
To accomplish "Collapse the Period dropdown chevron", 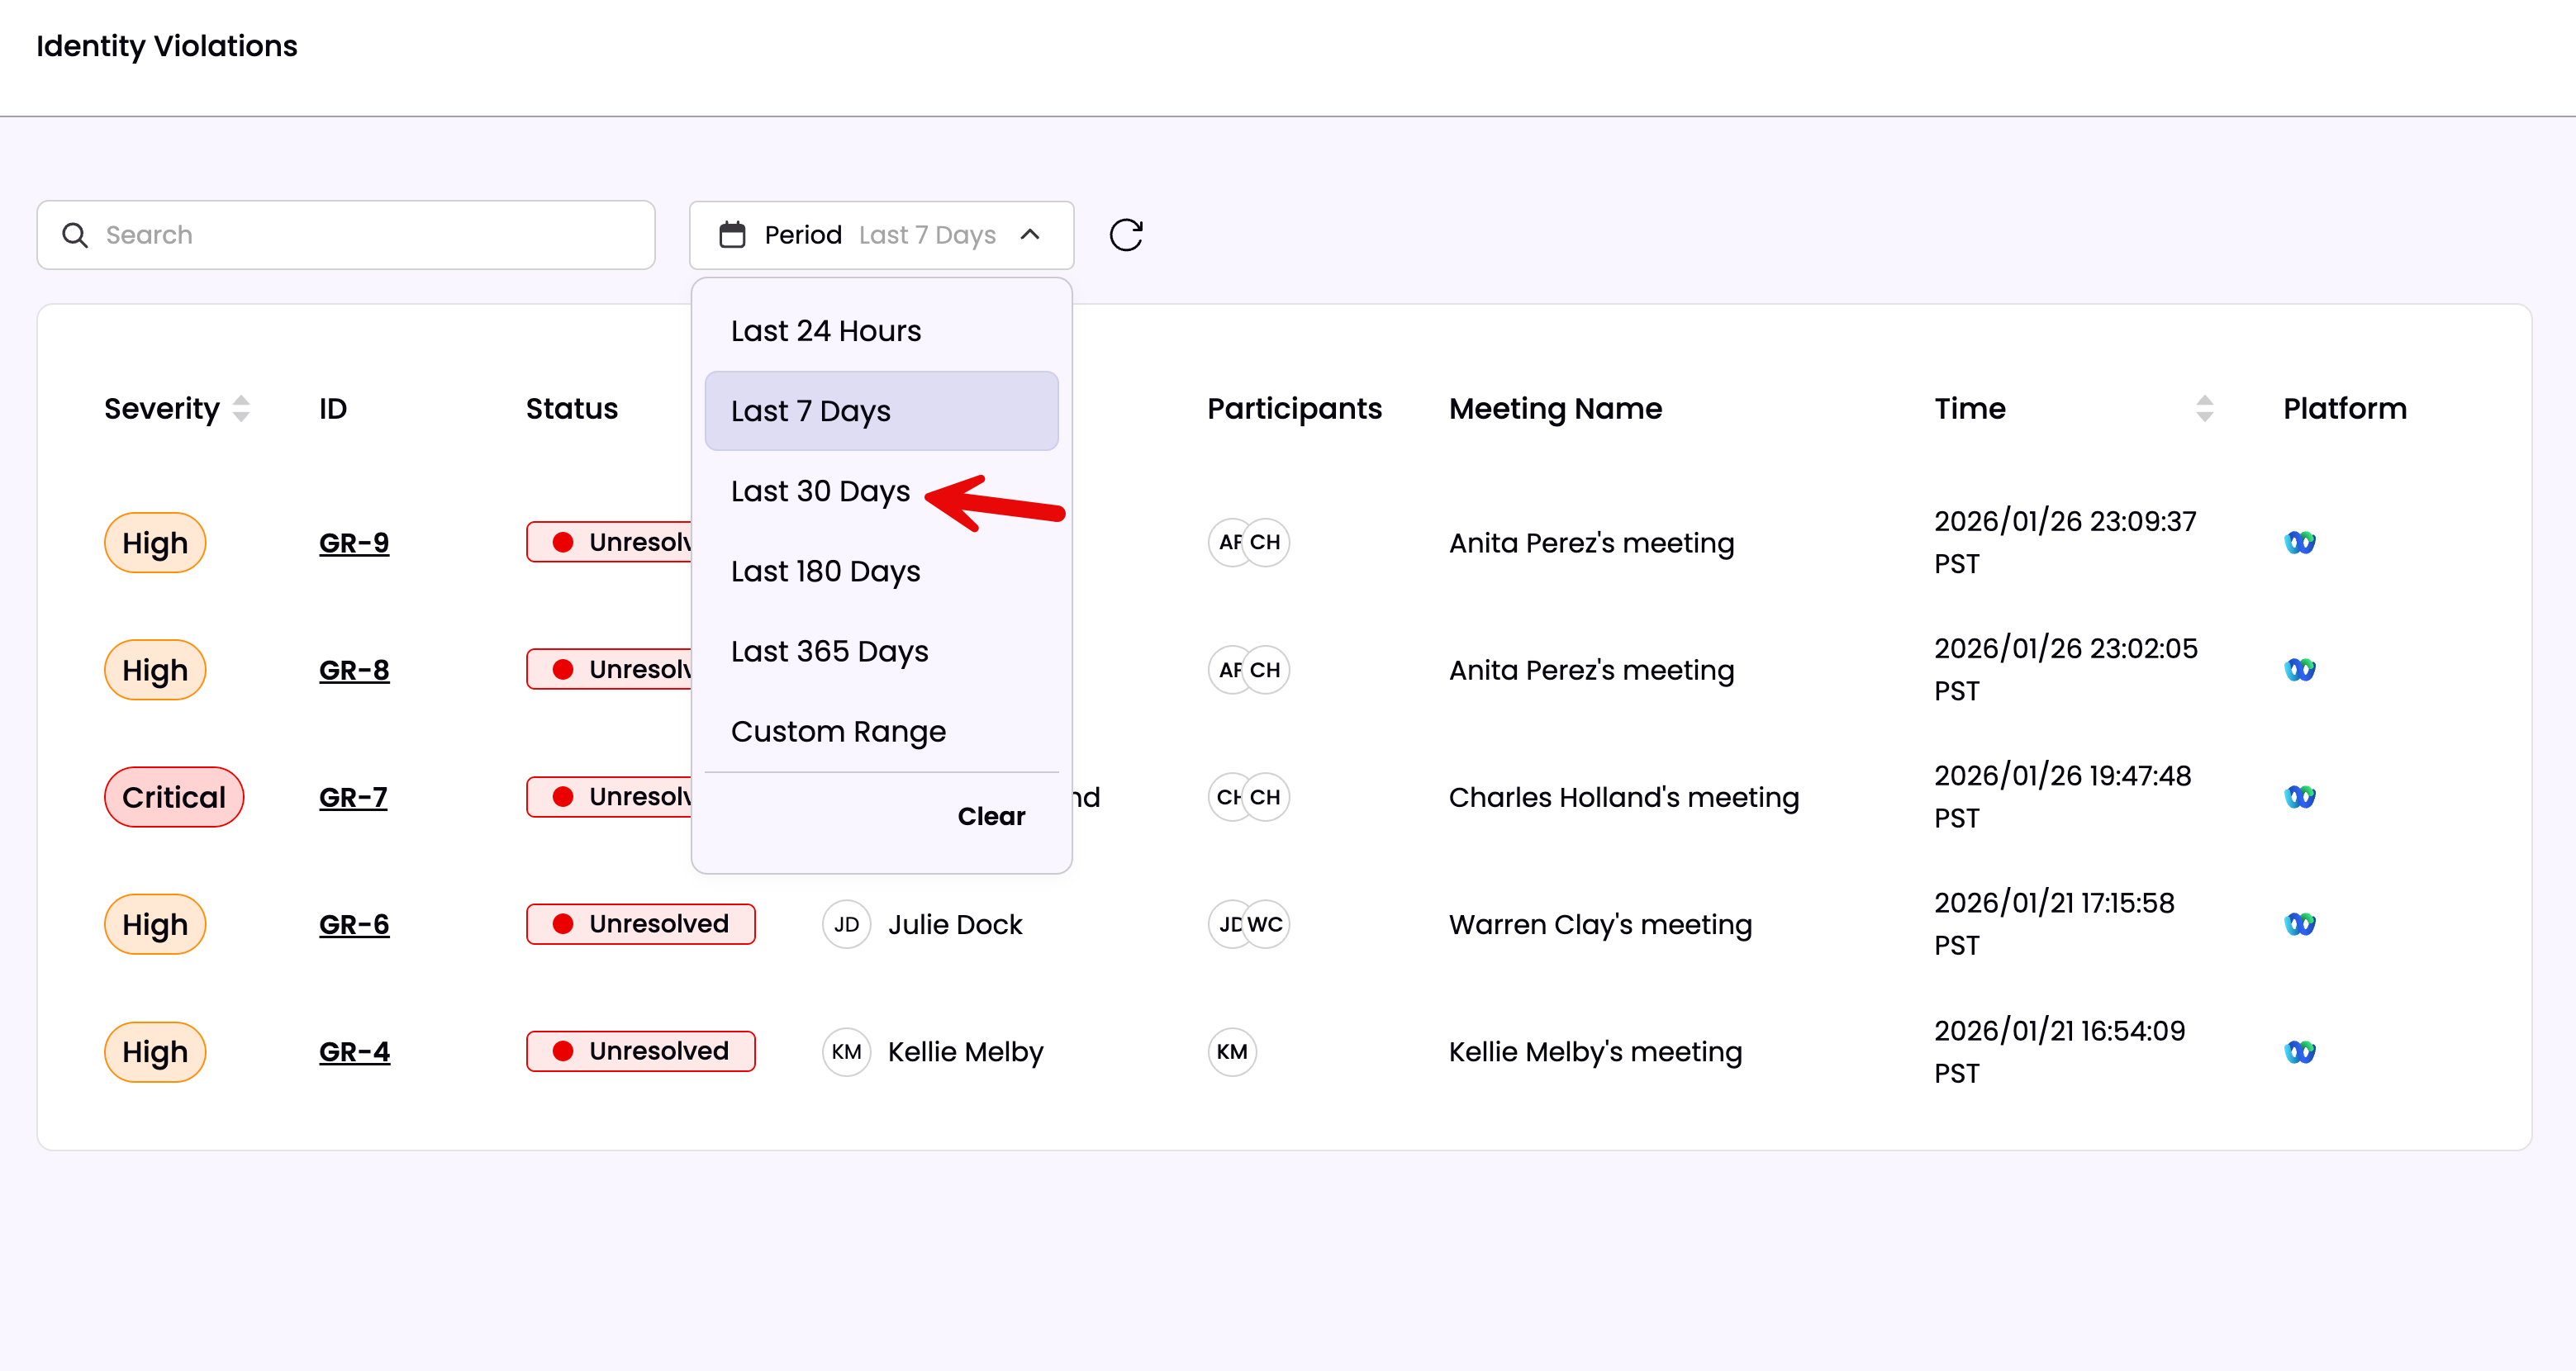I will [x=1030, y=235].
